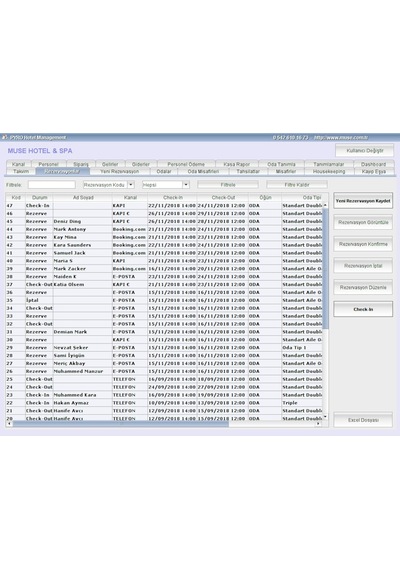
Task: Click inside the Filtrele text input
Action: pyautogui.click(x=52, y=185)
